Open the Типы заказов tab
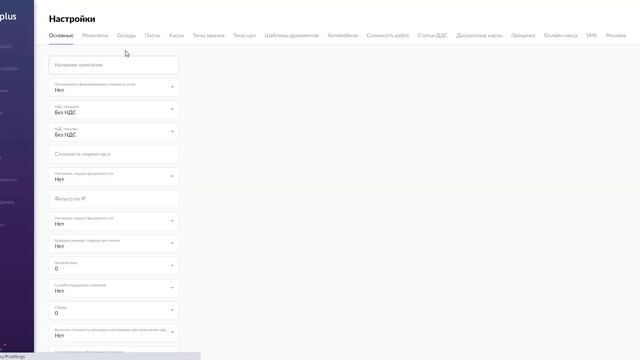Viewport: 640px width, 360px height. click(x=209, y=36)
